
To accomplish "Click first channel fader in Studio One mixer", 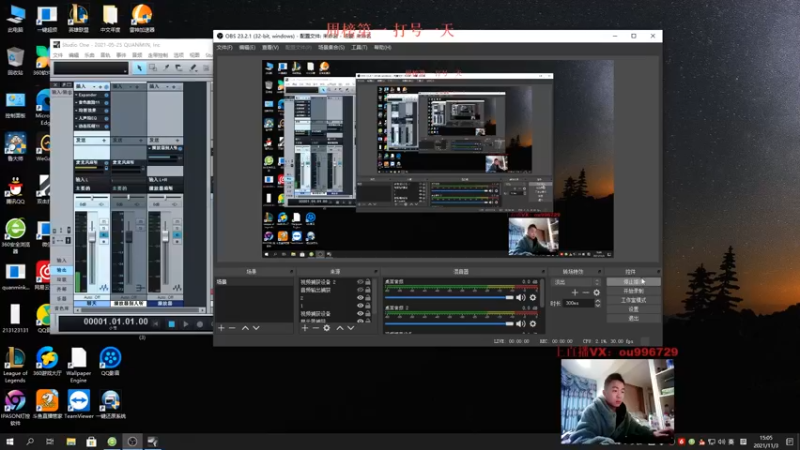I will pos(92,237).
